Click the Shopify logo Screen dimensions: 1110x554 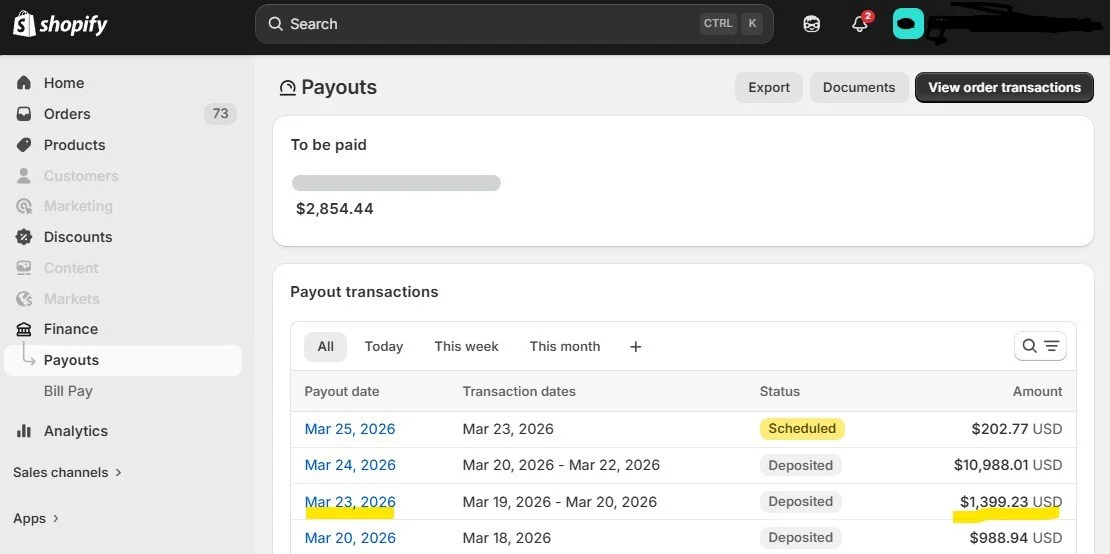coord(60,24)
